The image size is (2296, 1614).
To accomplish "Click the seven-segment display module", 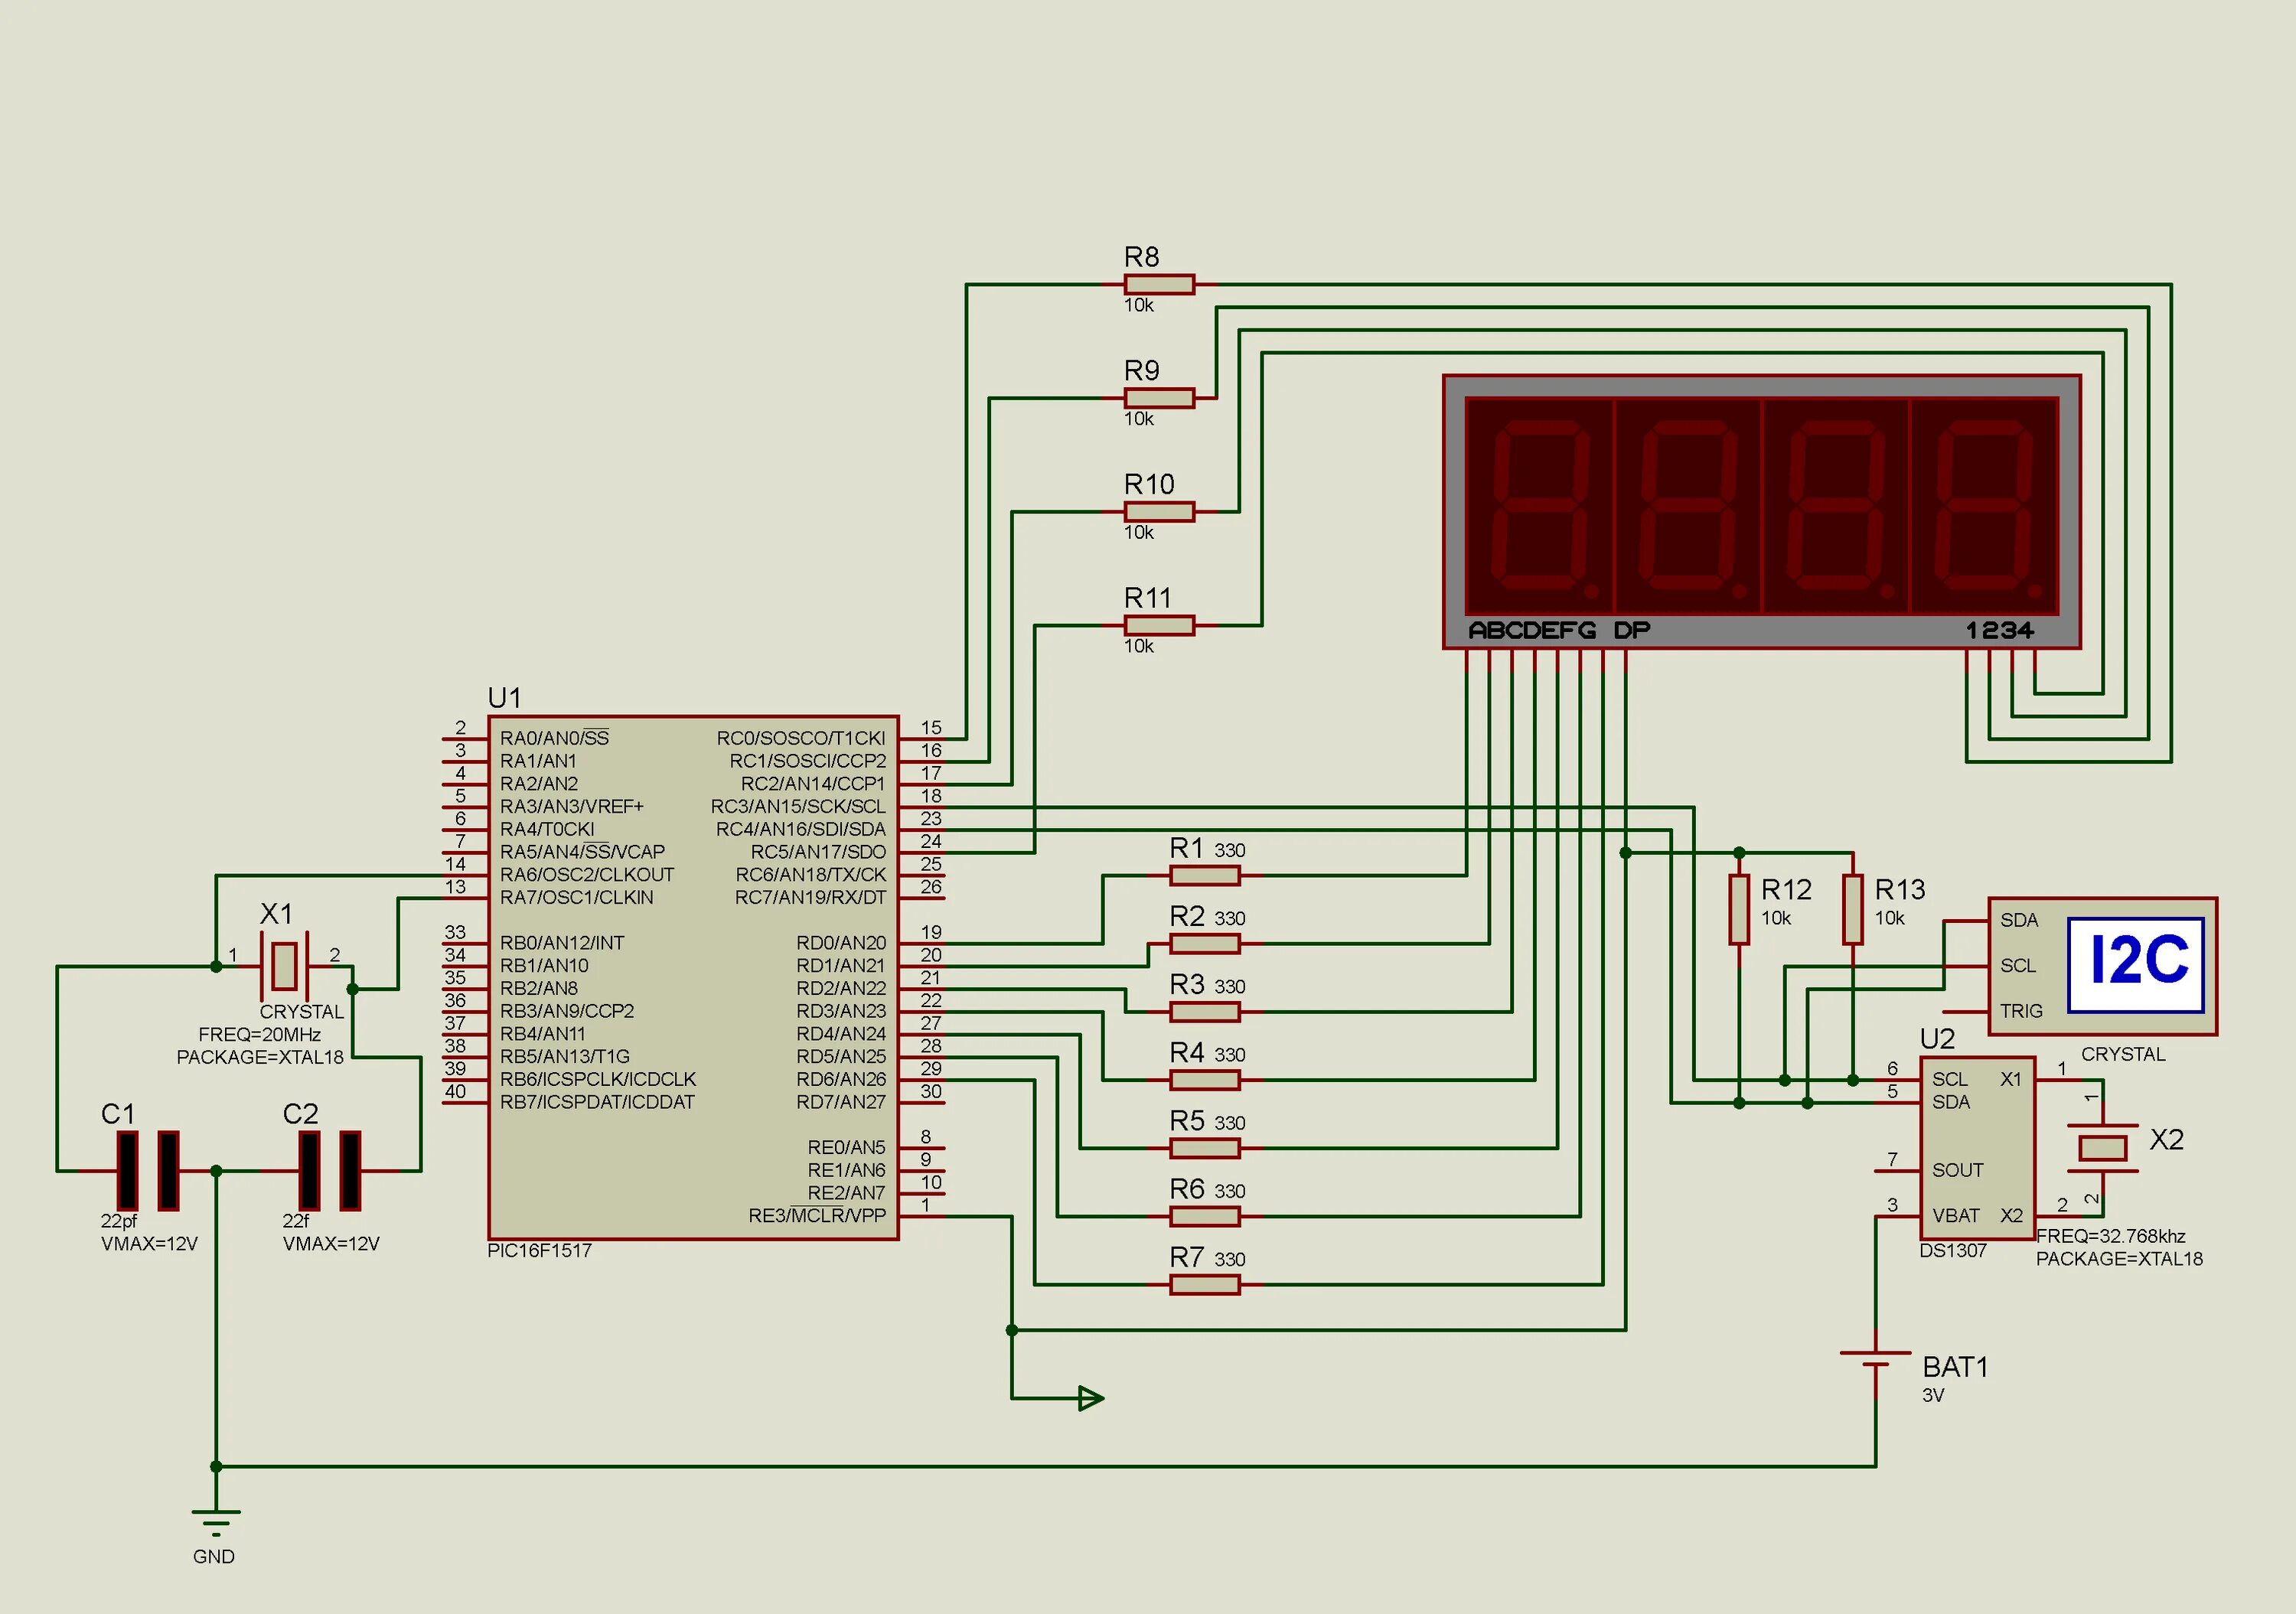I will pos(1761,510).
